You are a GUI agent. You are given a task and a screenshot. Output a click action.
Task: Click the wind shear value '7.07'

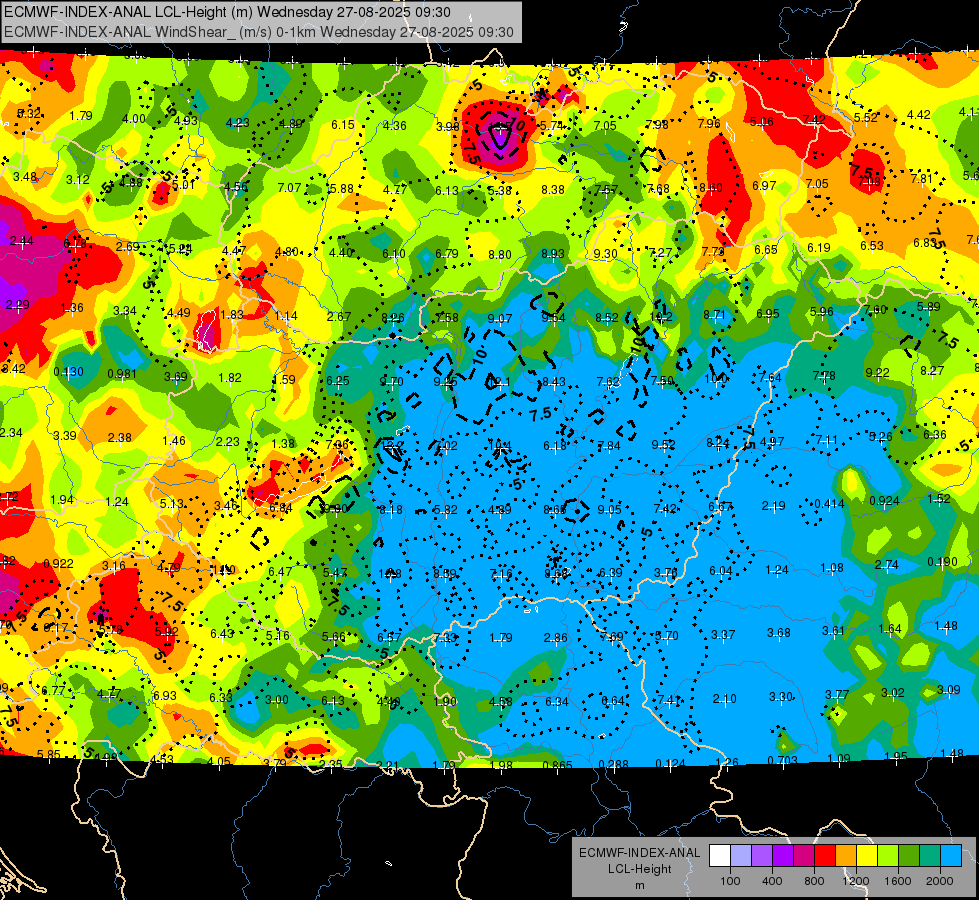tap(289, 187)
